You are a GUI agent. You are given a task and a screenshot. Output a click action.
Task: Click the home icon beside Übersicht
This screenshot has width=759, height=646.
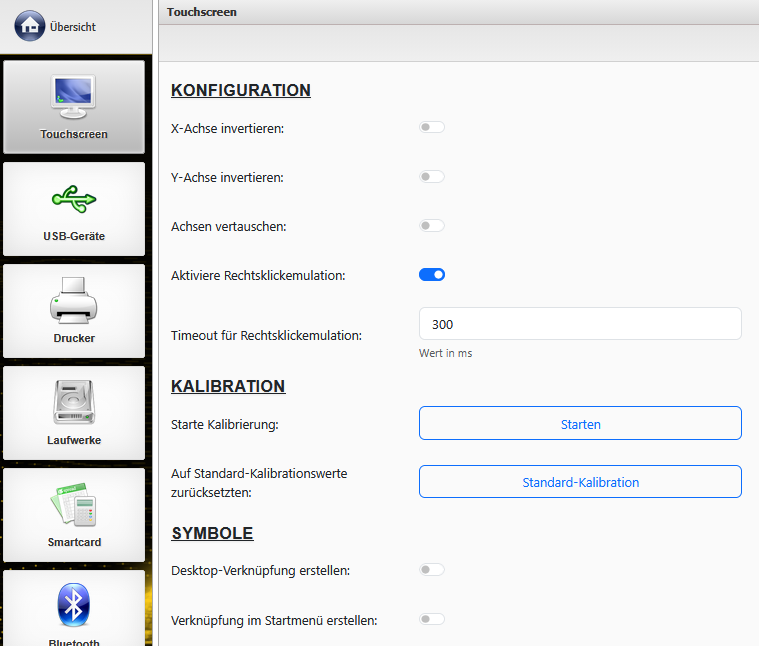[x=30, y=26]
